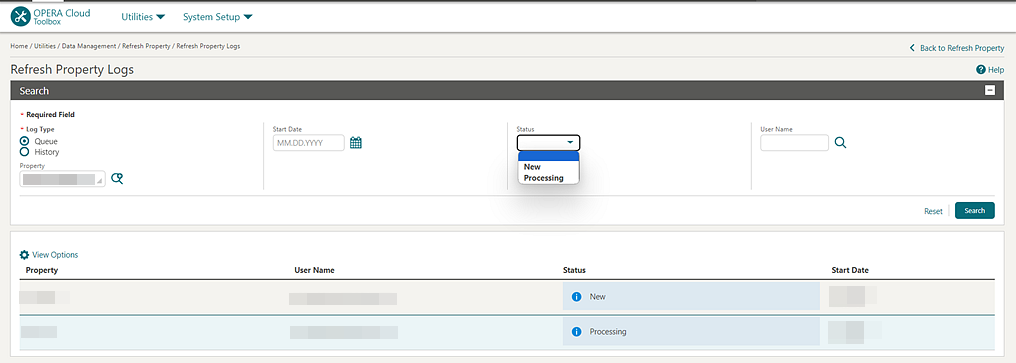Viewport: 1016px width, 363px height.
Task: Select the blank Status option
Action: (x=548, y=156)
